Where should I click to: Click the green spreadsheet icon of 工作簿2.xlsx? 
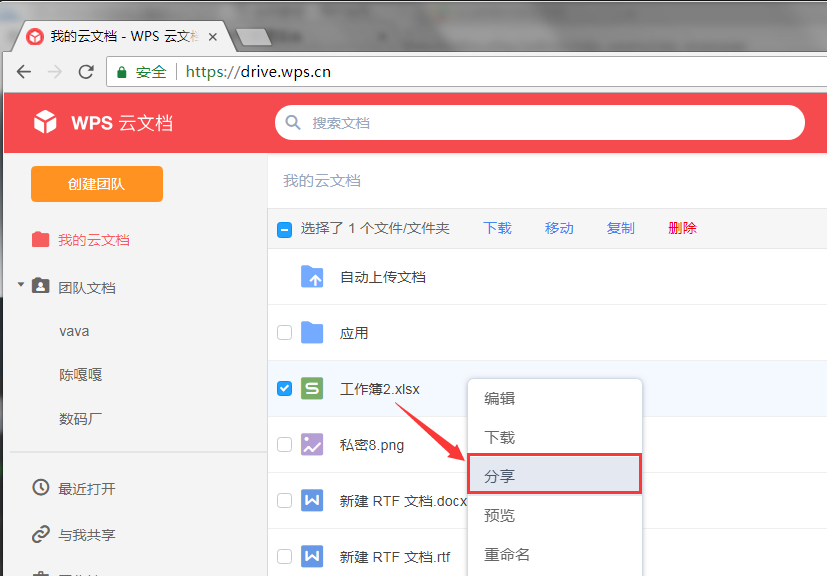[x=312, y=389]
